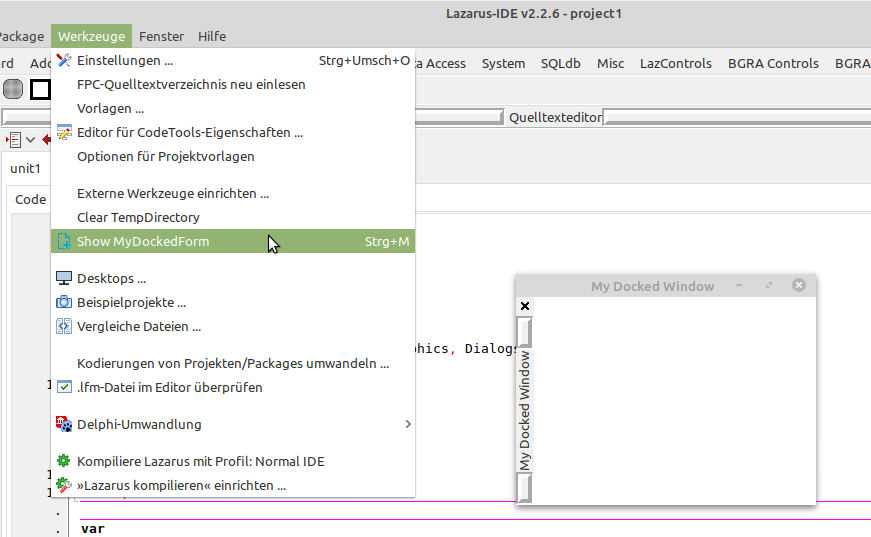Click Clear TempDirectory entry
This screenshot has height=537, width=871.
point(233,217)
